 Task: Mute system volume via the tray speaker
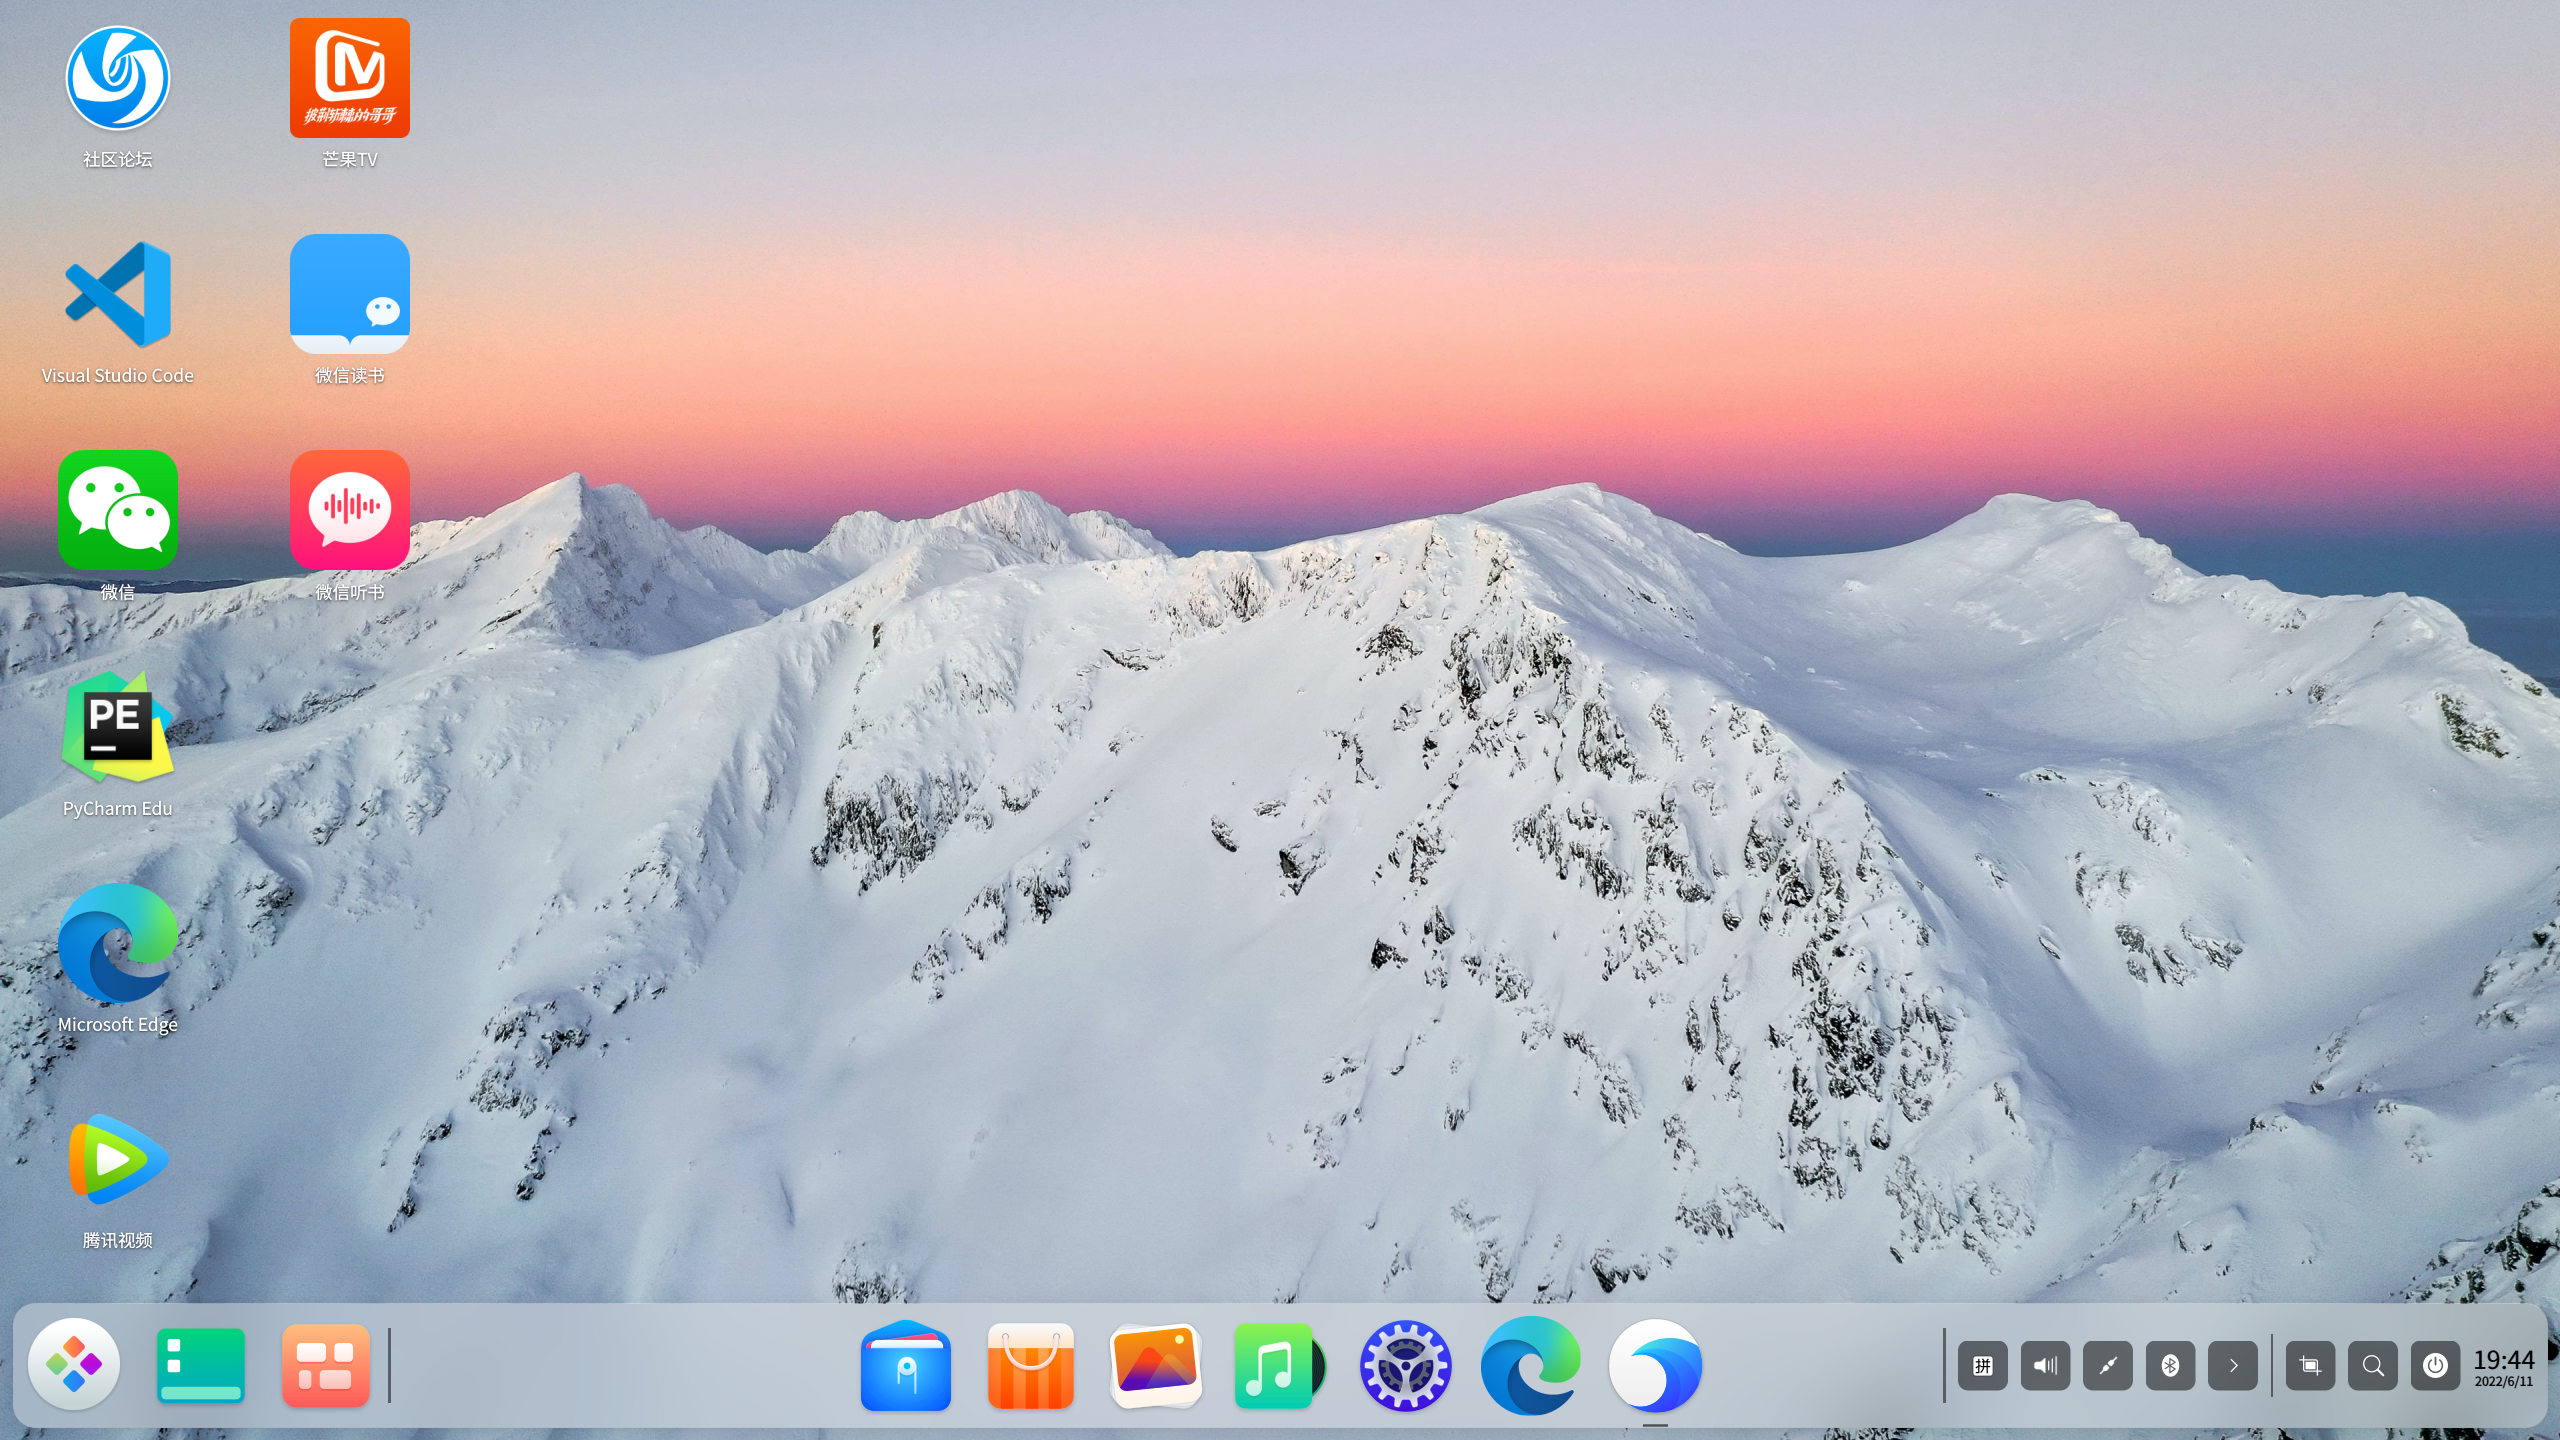(x=2046, y=1364)
